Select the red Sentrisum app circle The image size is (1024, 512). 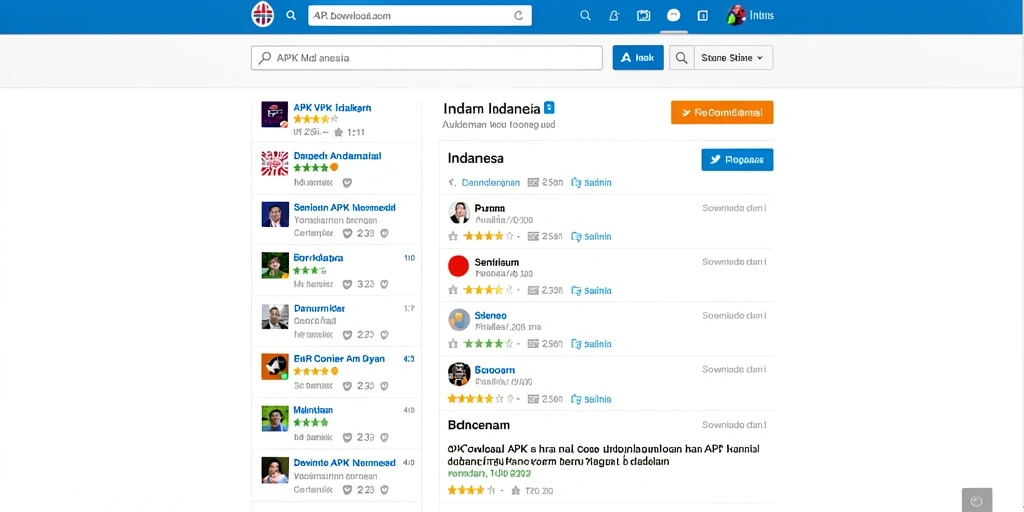(458, 266)
